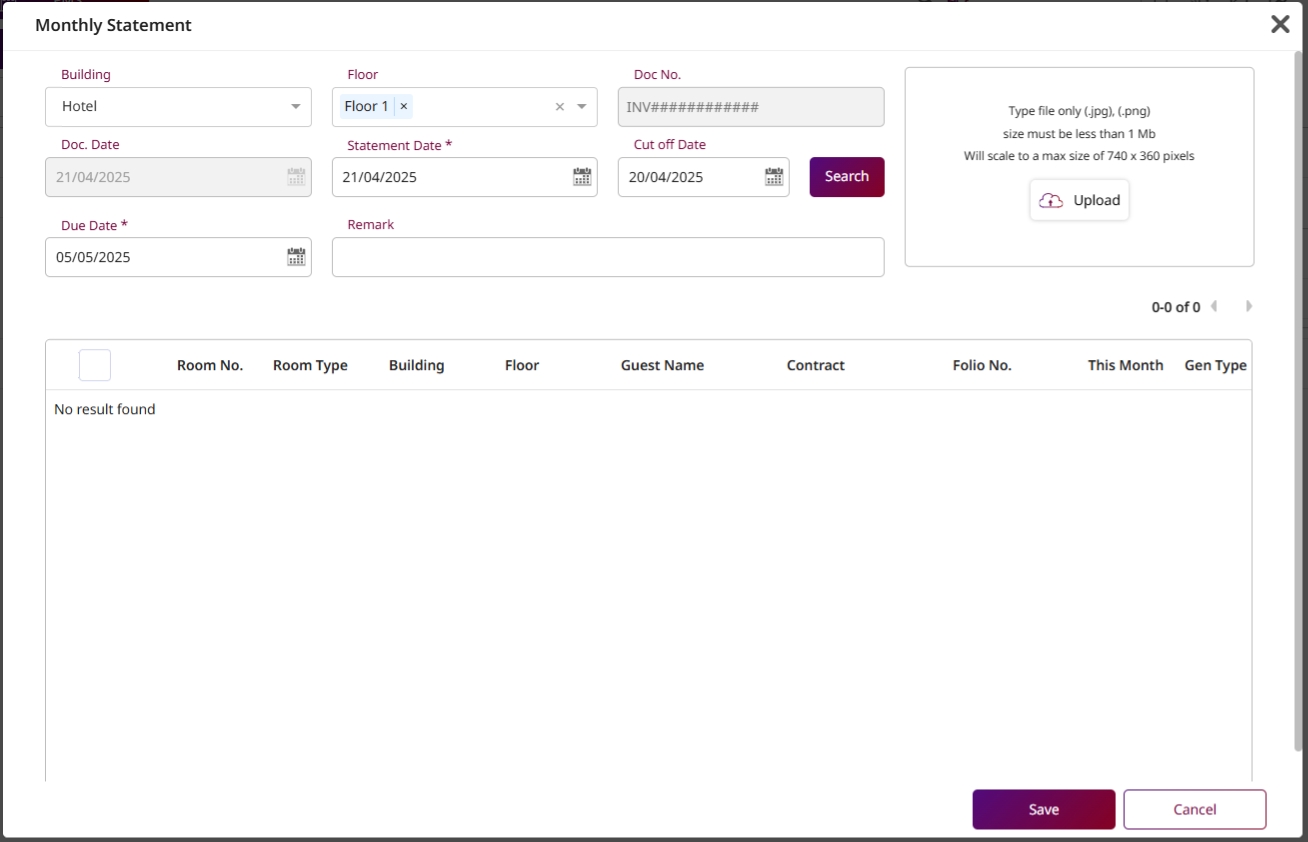Clear all selected floors
This screenshot has width=1308, height=842.
[x=560, y=107]
